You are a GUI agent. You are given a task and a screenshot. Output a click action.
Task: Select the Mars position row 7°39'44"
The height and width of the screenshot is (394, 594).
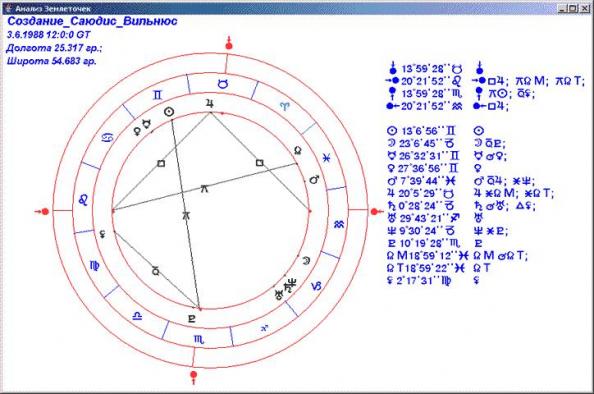click(421, 181)
